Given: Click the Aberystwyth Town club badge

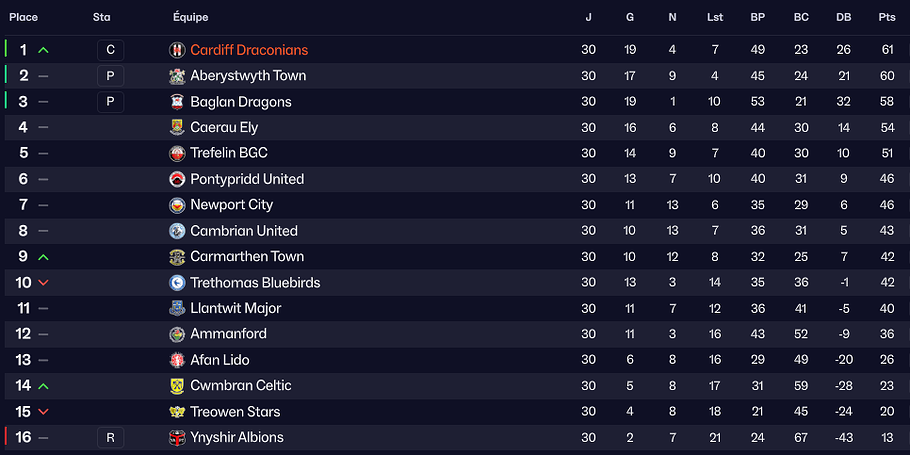Looking at the screenshot, I should [x=177, y=76].
